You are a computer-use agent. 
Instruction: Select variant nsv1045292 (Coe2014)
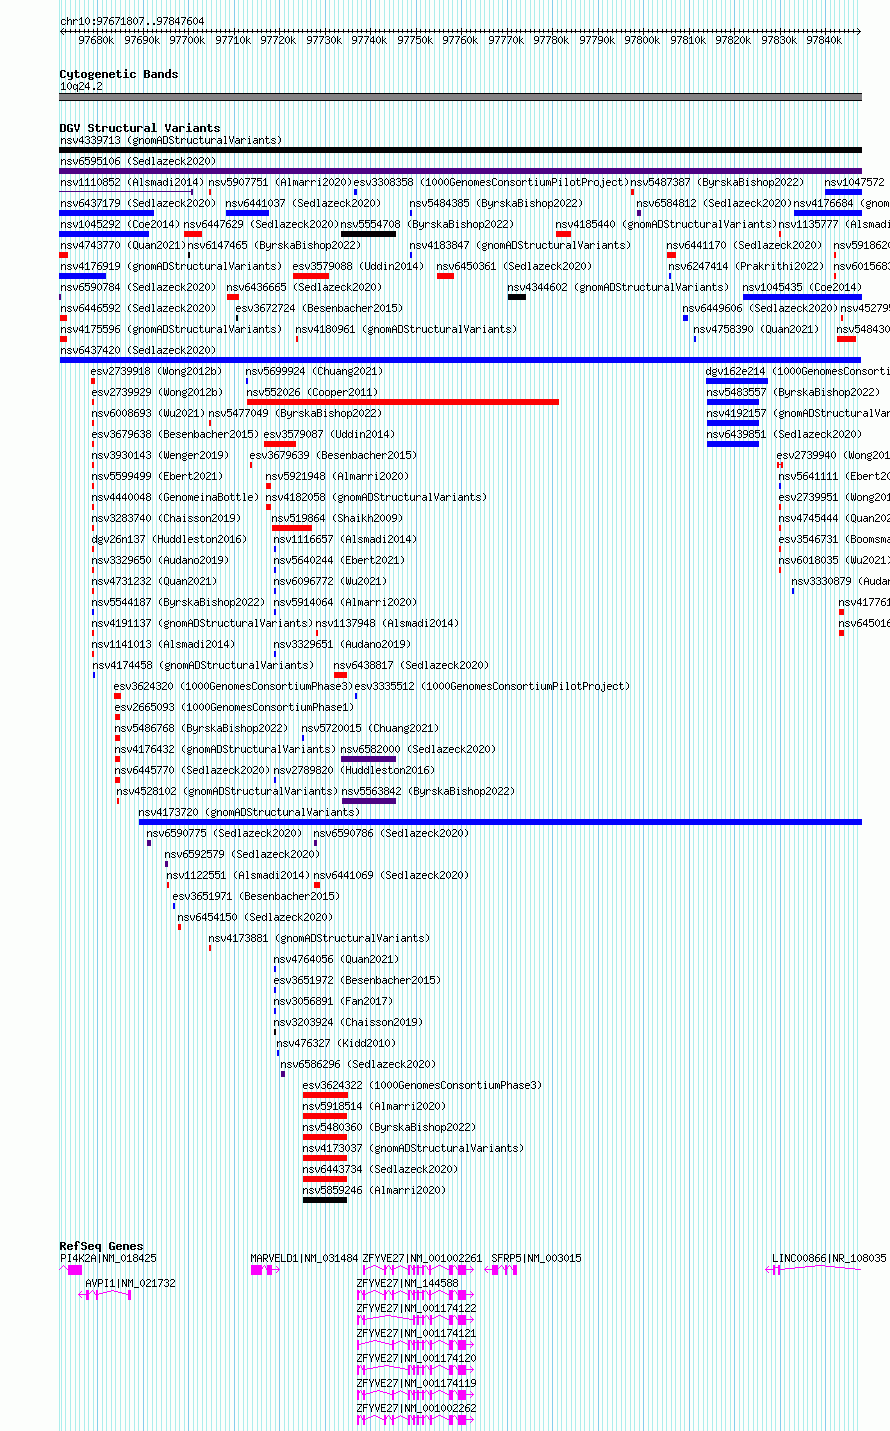(x=120, y=224)
